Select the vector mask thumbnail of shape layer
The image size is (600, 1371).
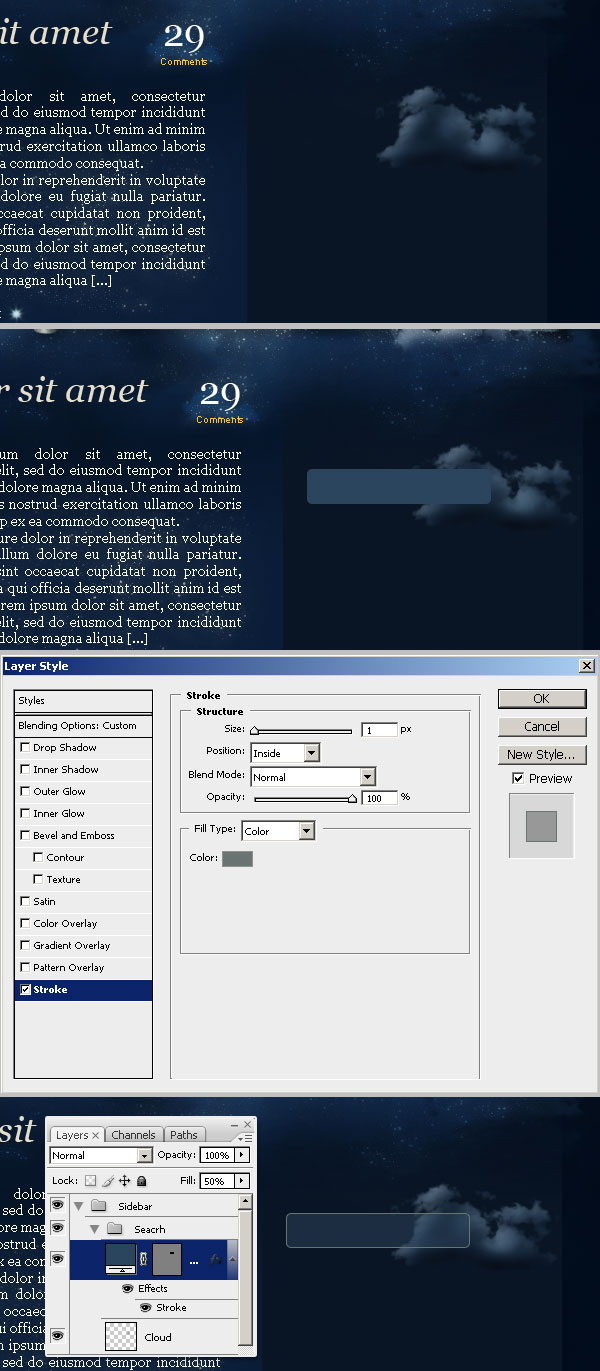[167, 1258]
